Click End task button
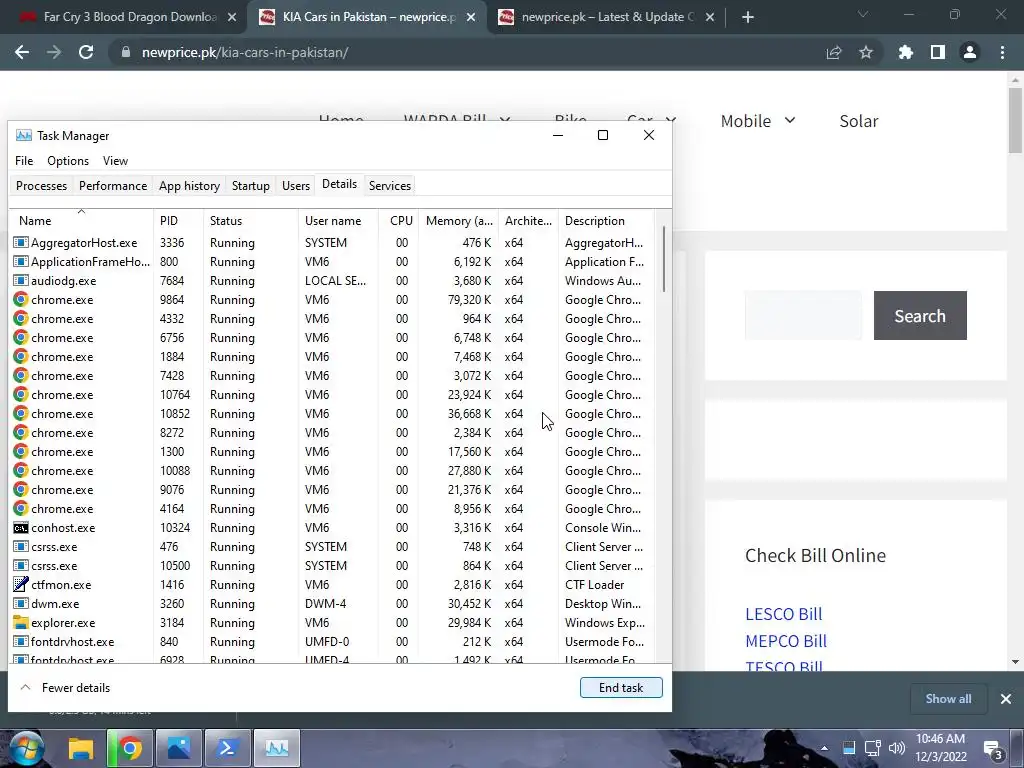The height and width of the screenshot is (768, 1024). tap(621, 688)
